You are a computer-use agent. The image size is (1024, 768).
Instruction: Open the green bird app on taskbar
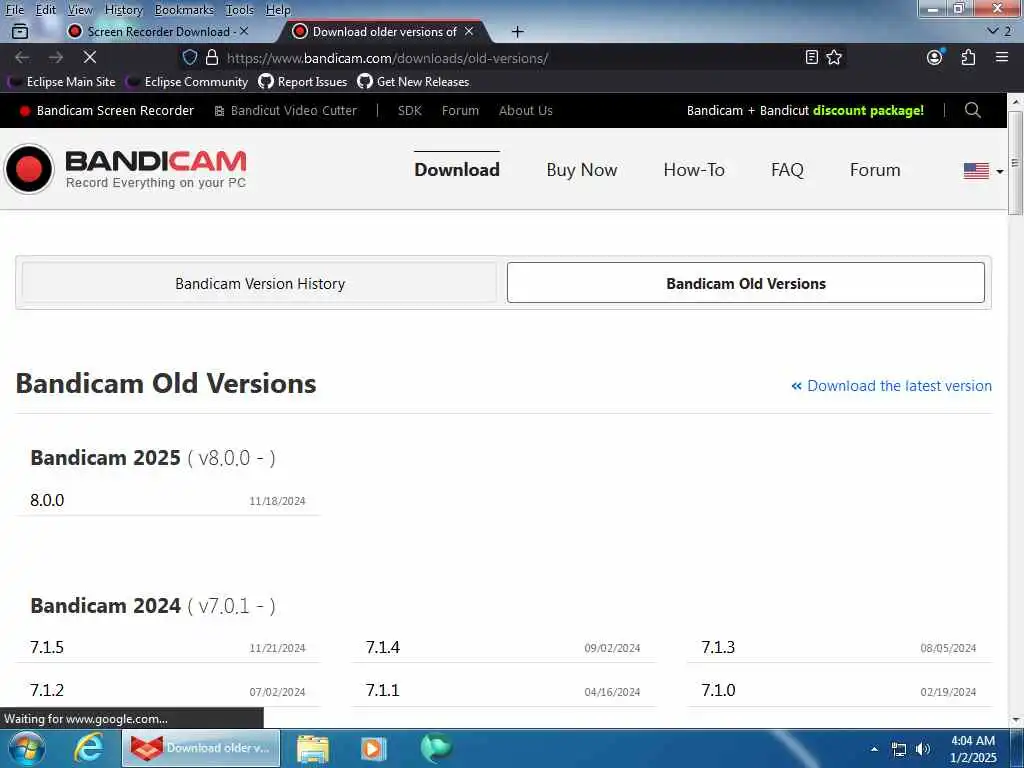pyautogui.click(x=436, y=748)
